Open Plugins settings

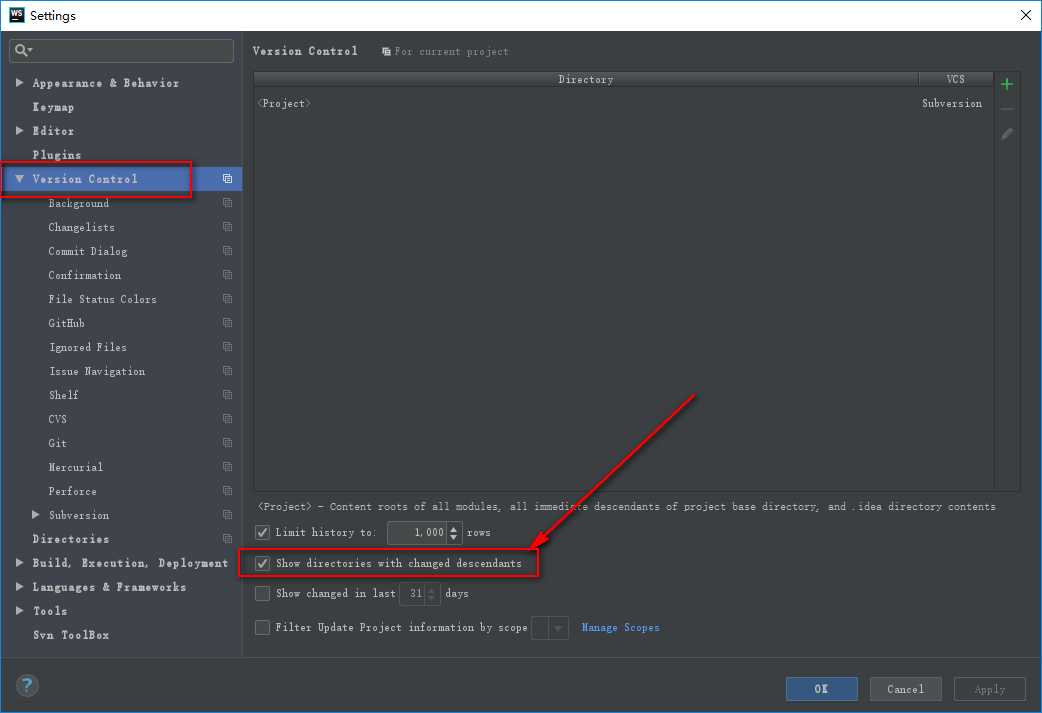56,155
